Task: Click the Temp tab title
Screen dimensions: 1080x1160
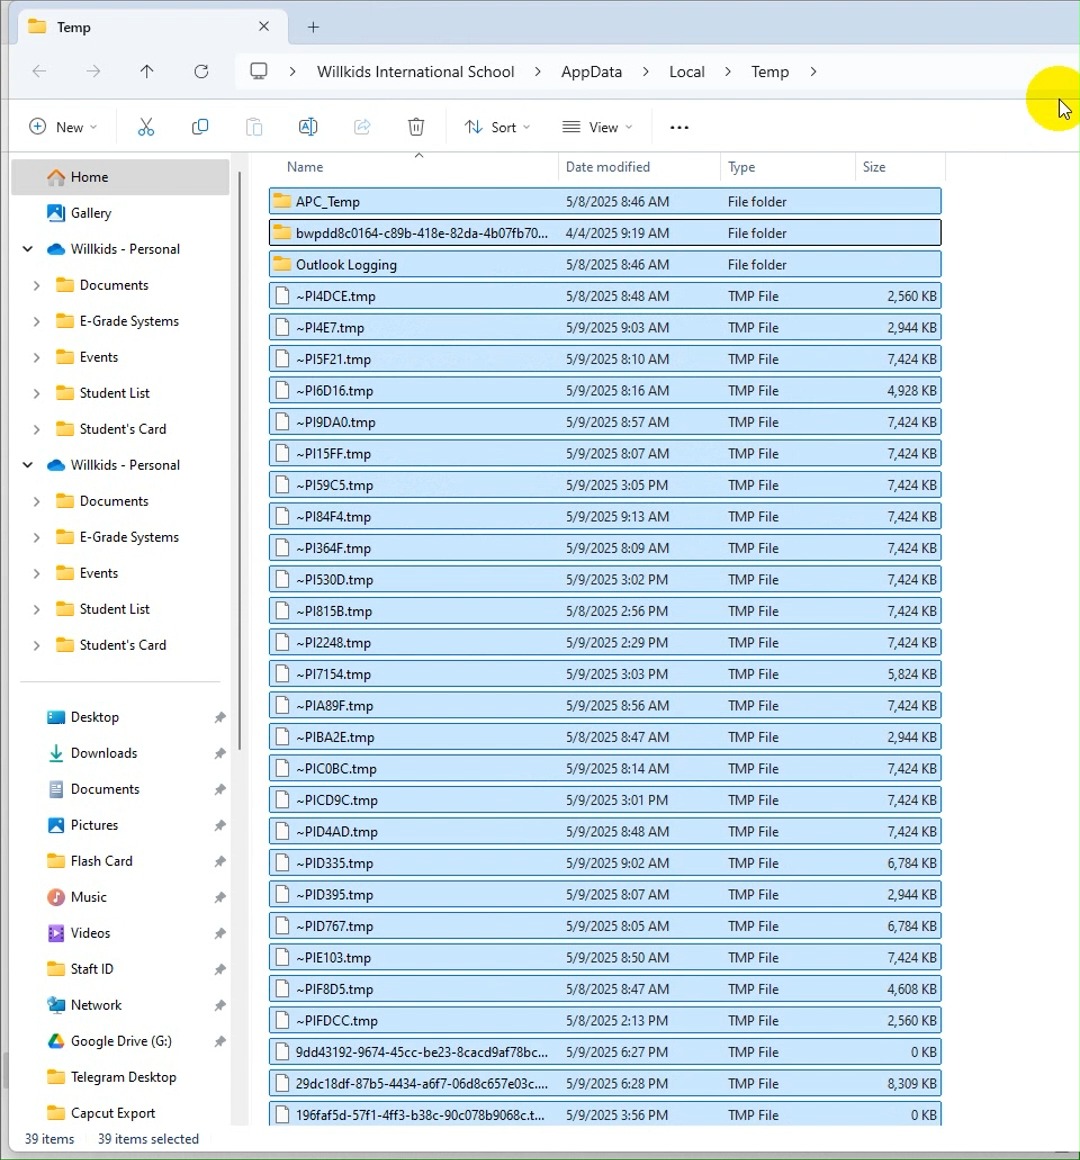Action: coord(74,27)
